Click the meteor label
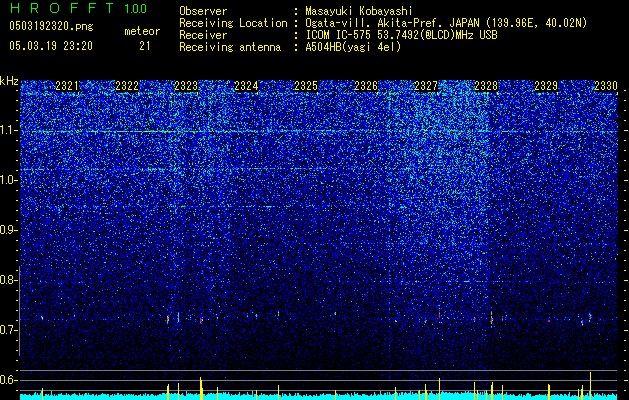The image size is (629, 400). (142, 31)
